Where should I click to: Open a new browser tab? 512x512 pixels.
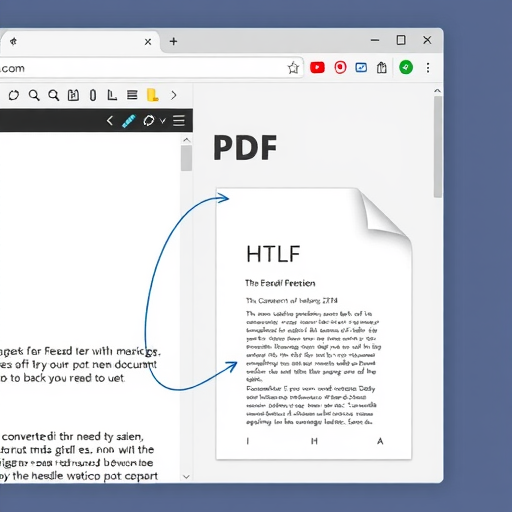[173, 41]
